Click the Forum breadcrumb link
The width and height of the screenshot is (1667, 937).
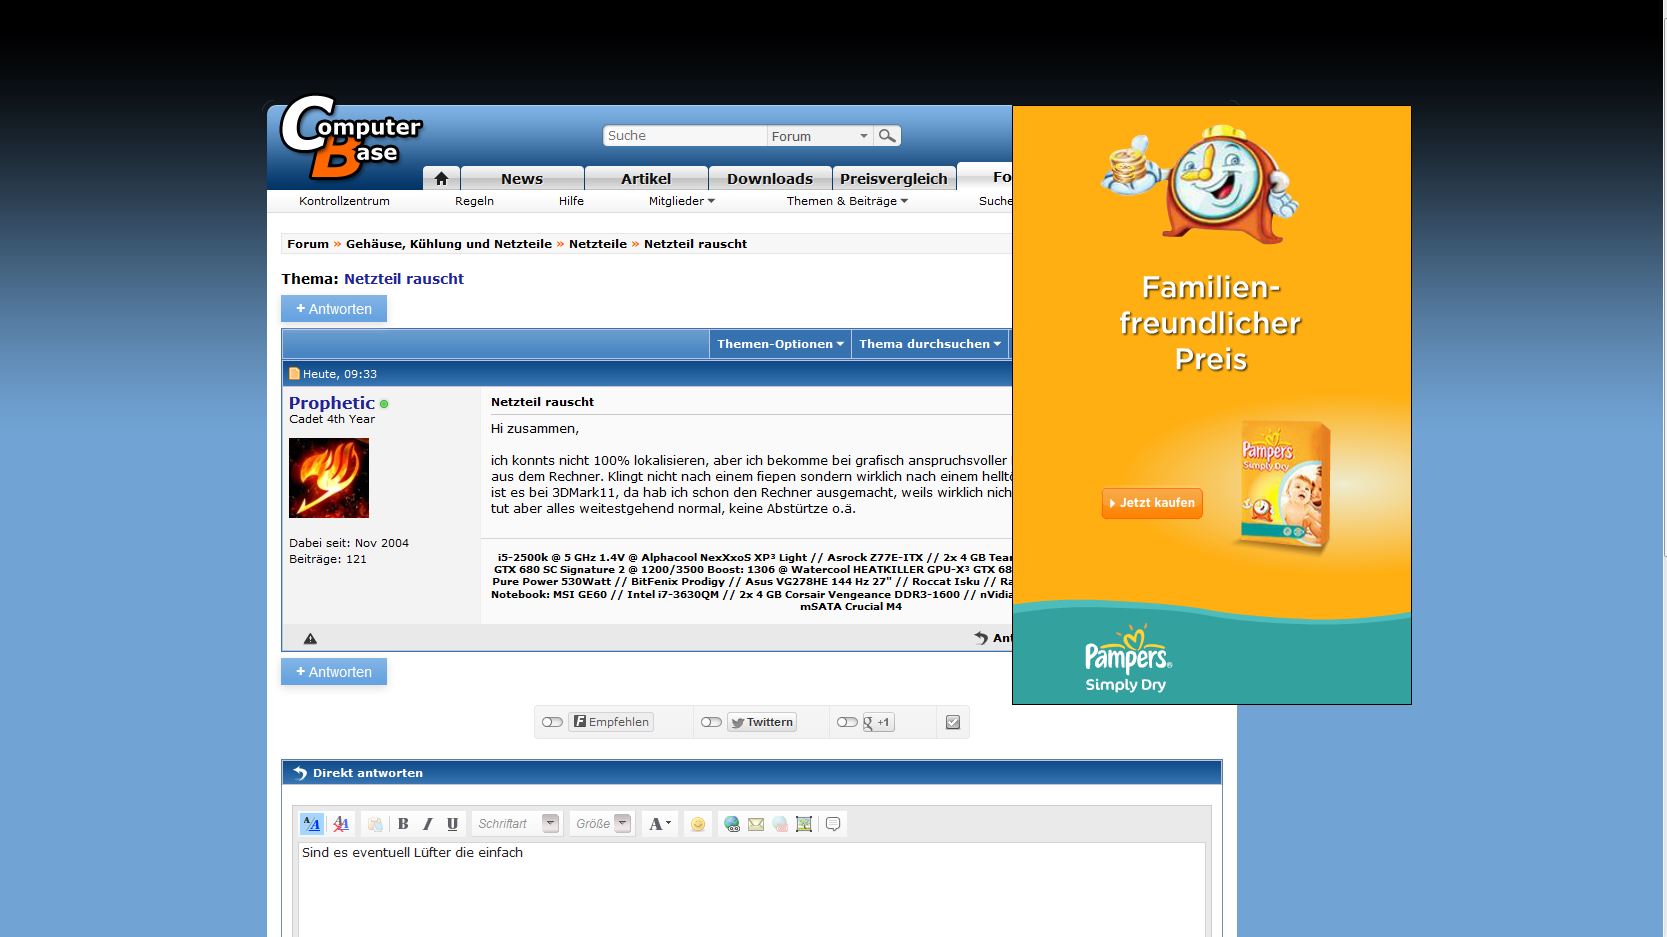point(308,244)
